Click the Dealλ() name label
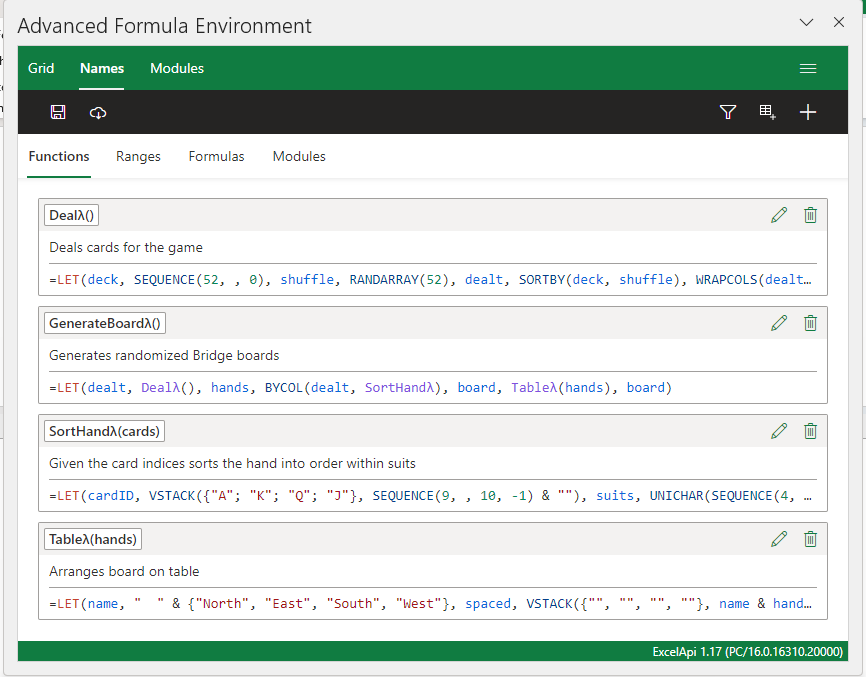The width and height of the screenshot is (866, 677). [71, 215]
